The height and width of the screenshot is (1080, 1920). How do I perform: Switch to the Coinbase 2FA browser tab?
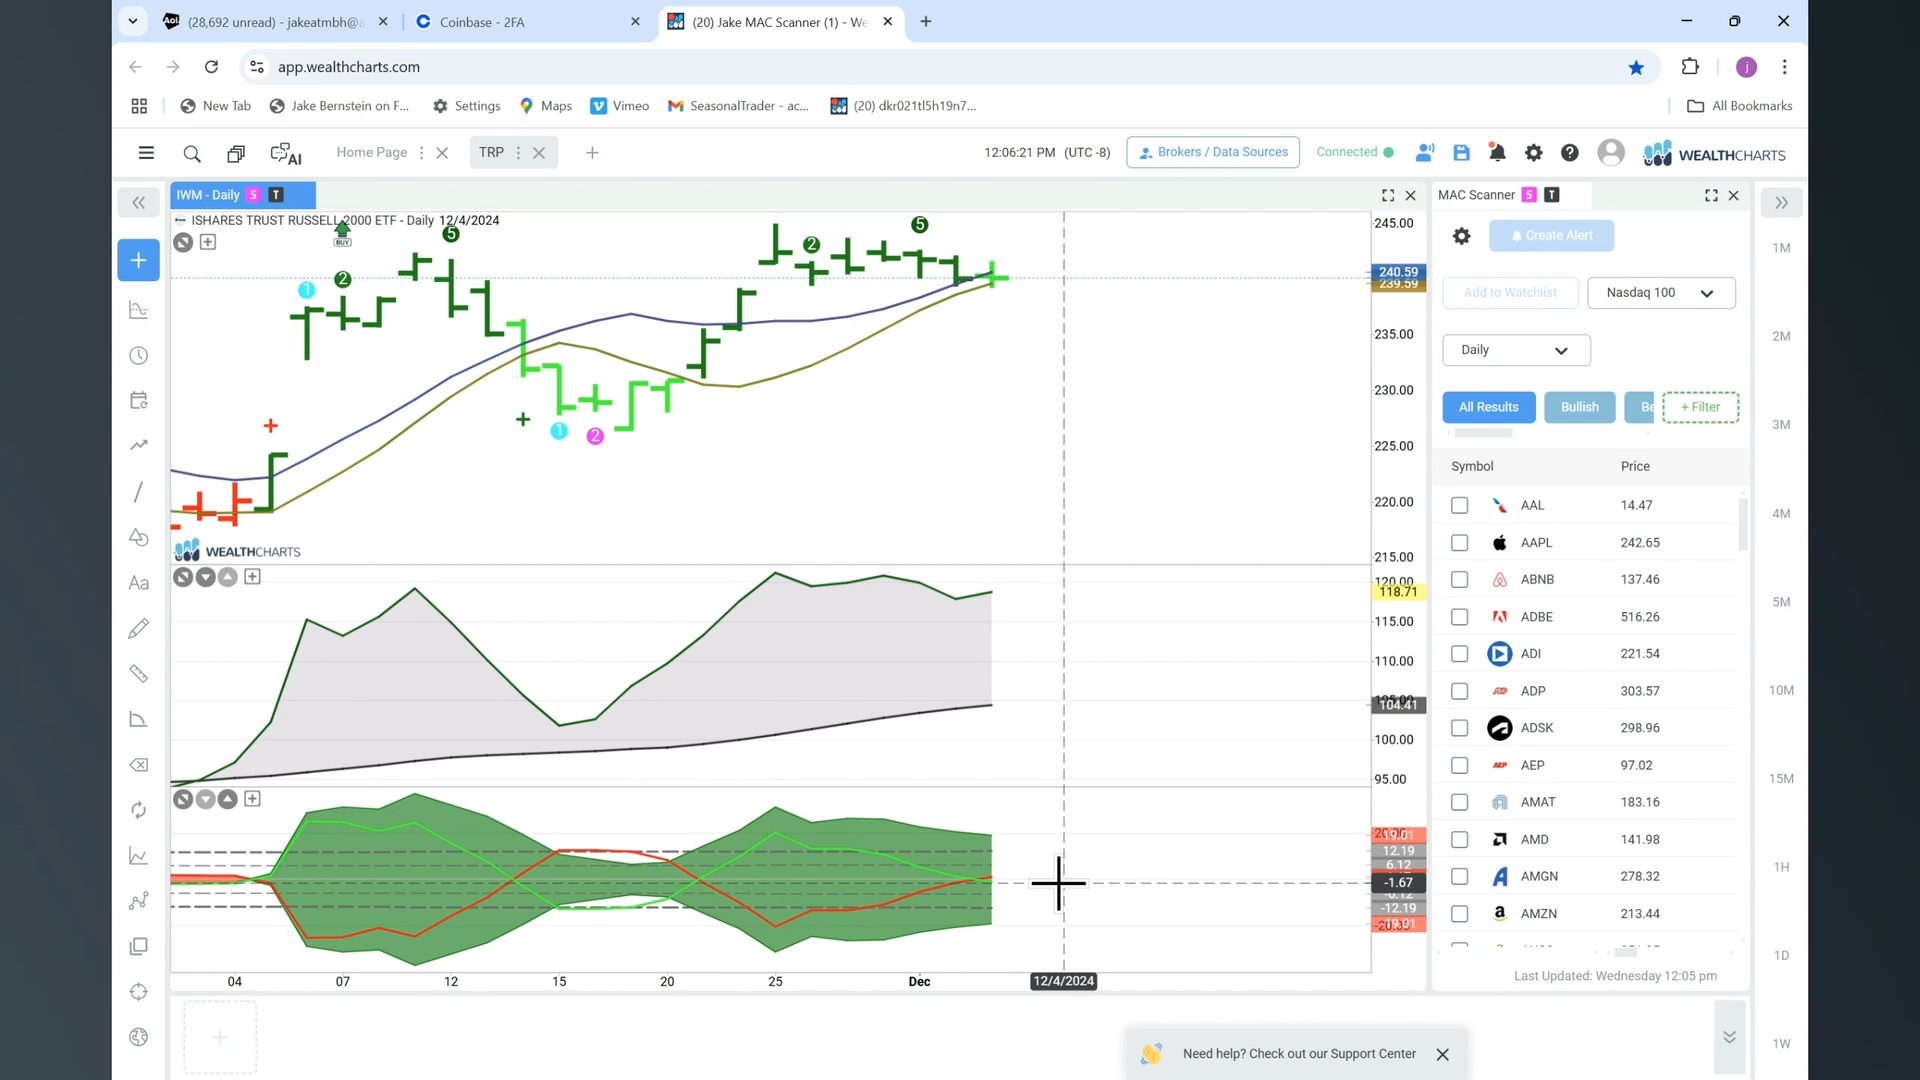coord(527,22)
